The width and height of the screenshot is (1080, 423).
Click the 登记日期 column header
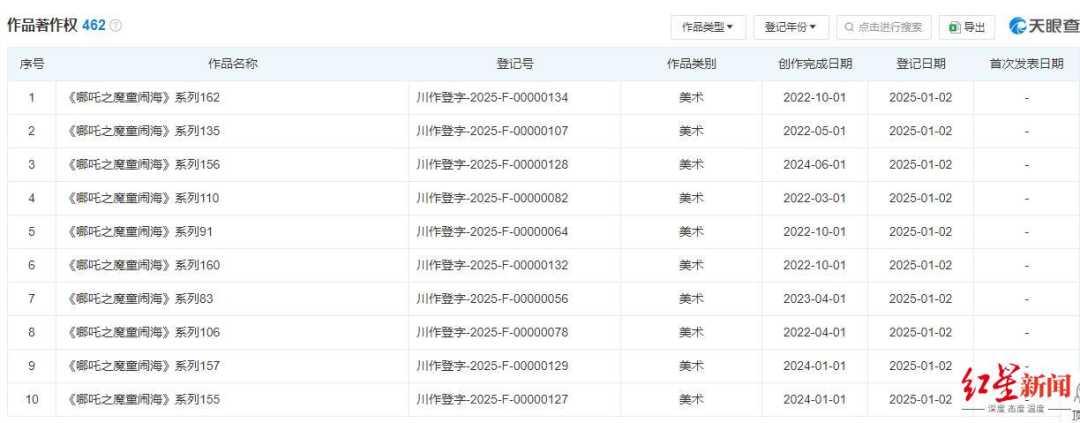[920, 64]
